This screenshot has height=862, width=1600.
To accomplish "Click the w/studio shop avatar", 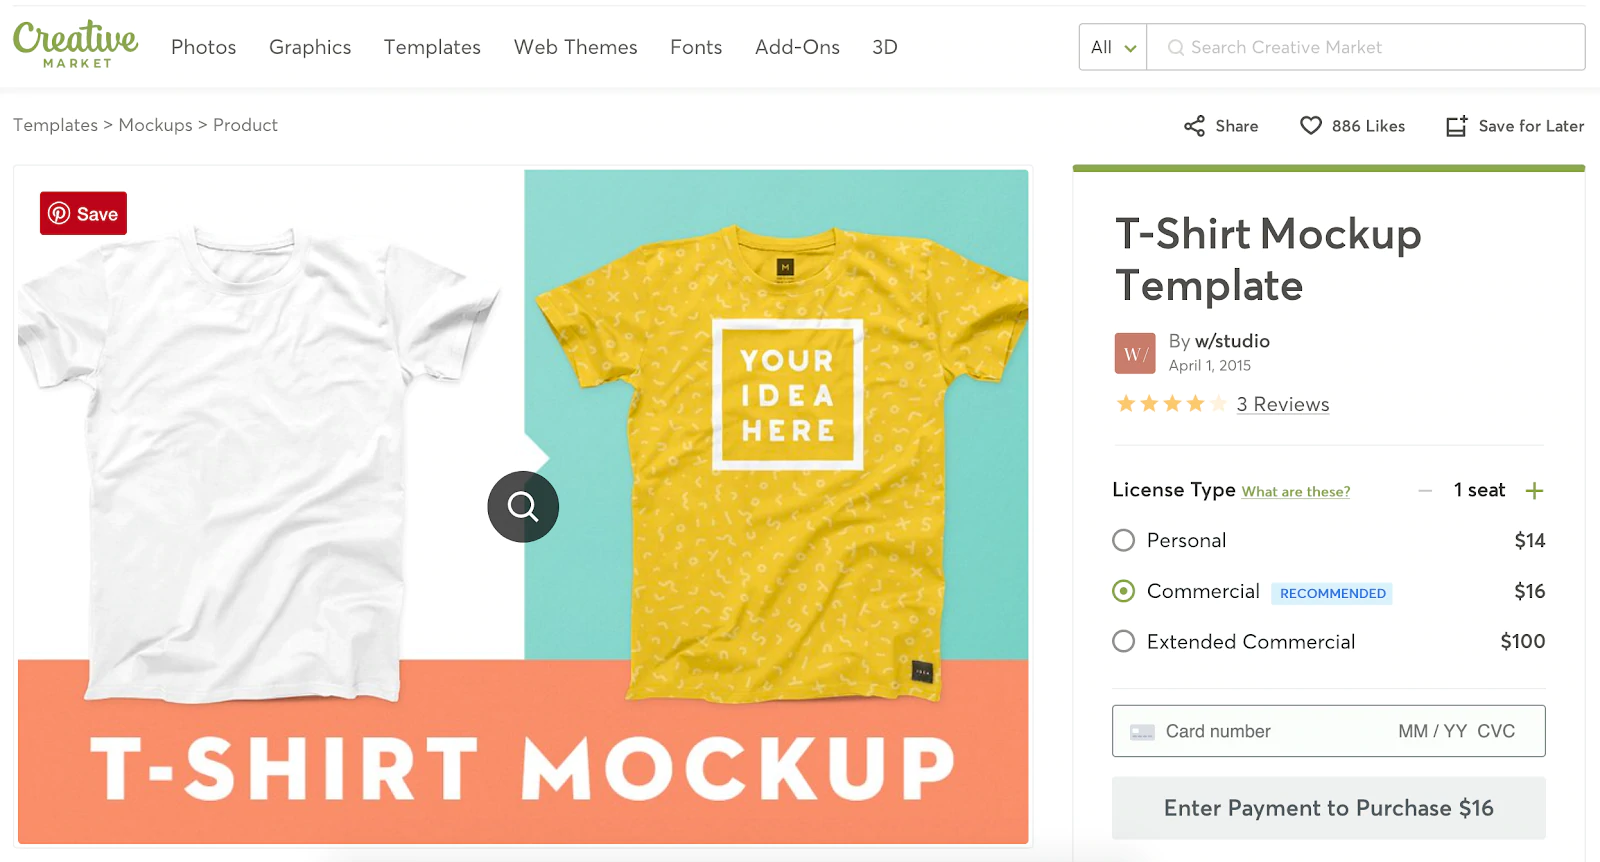I will tap(1135, 353).
